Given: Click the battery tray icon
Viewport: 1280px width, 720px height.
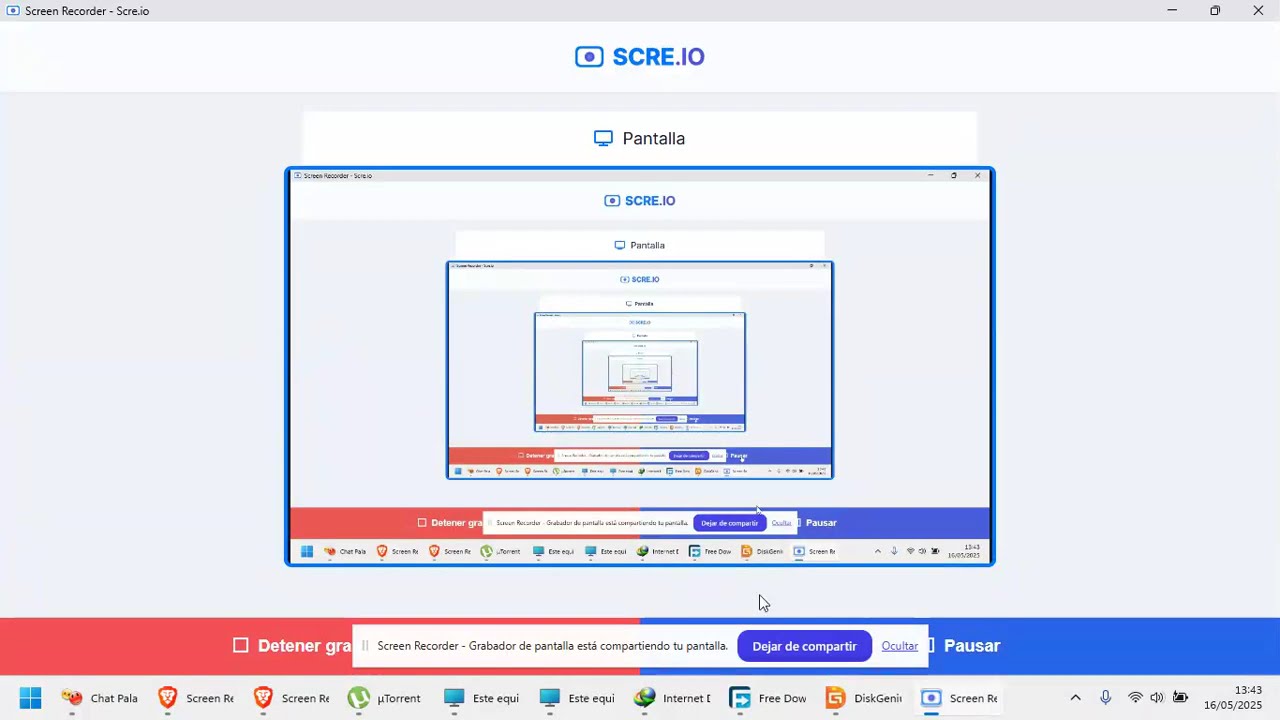Looking at the screenshot, I should pos(1180,698).
